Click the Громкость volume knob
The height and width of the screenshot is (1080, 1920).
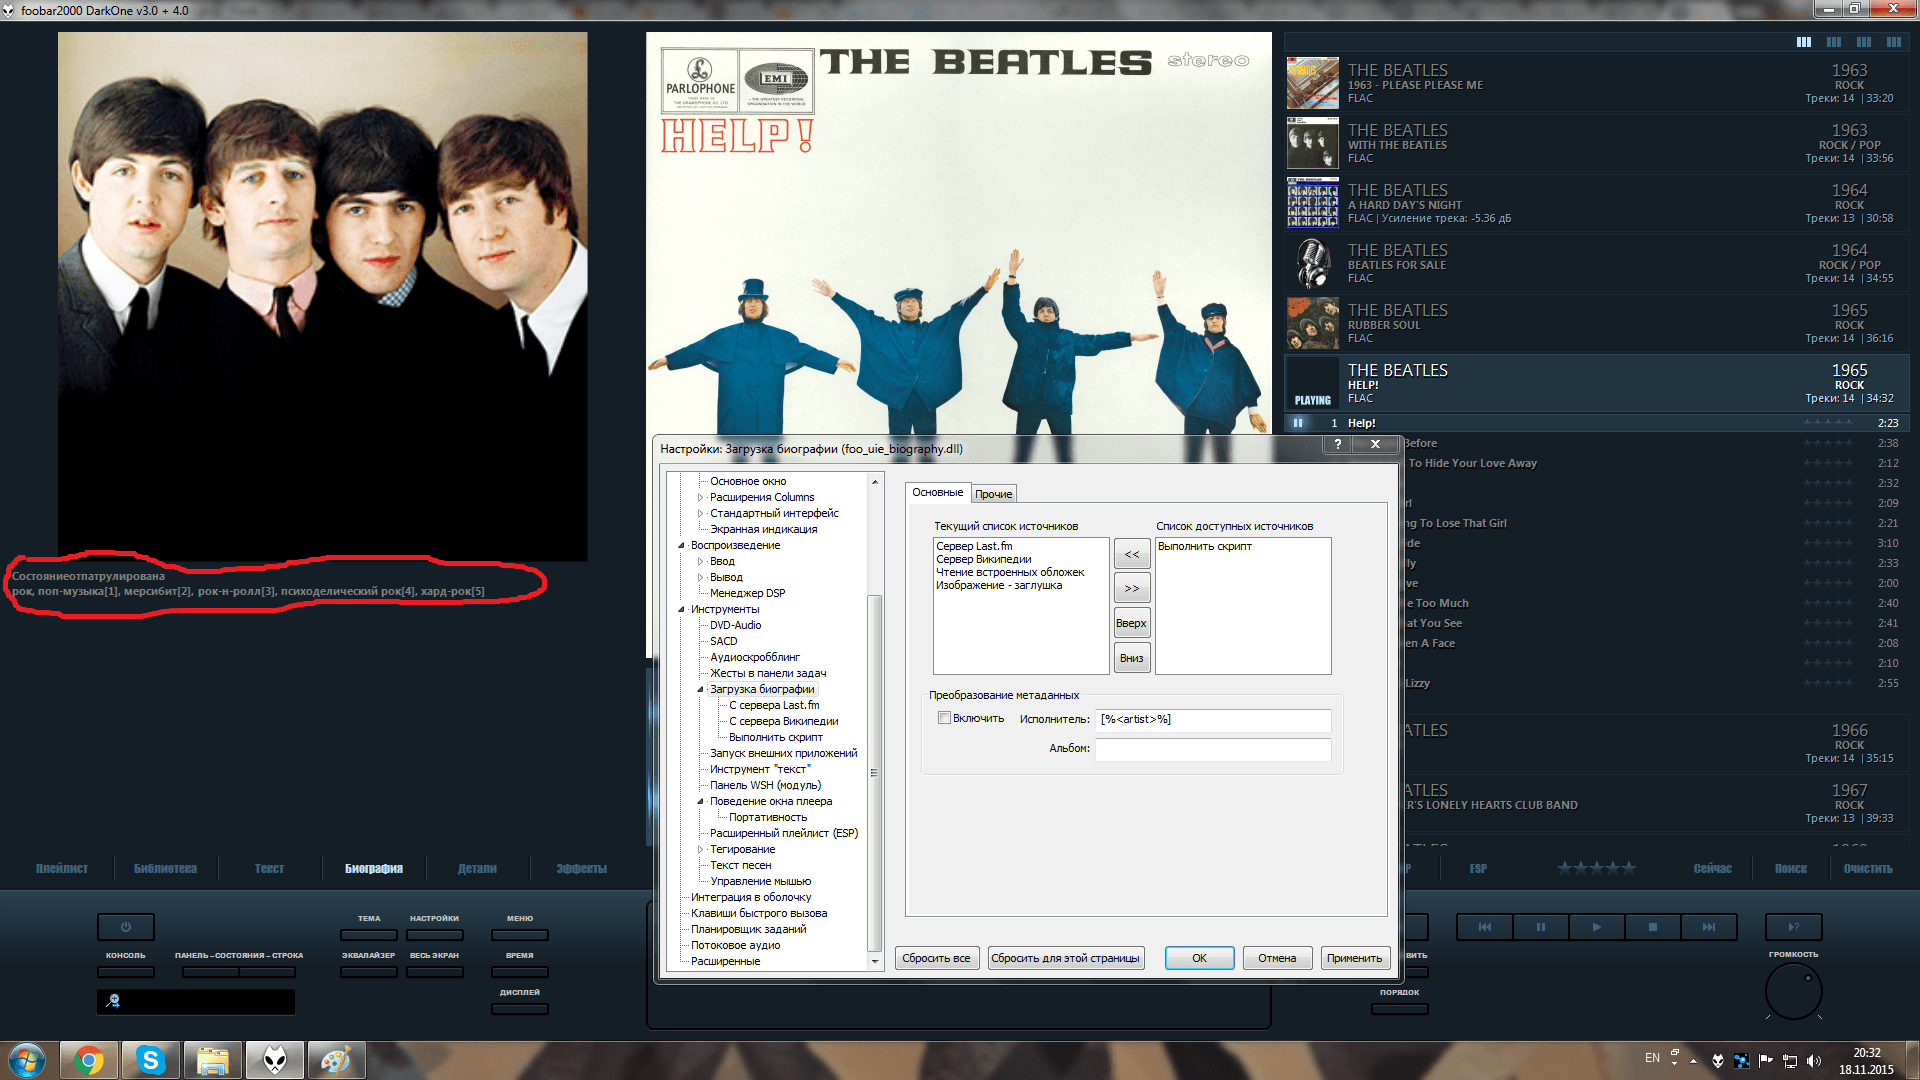[x=1793, y=991]
